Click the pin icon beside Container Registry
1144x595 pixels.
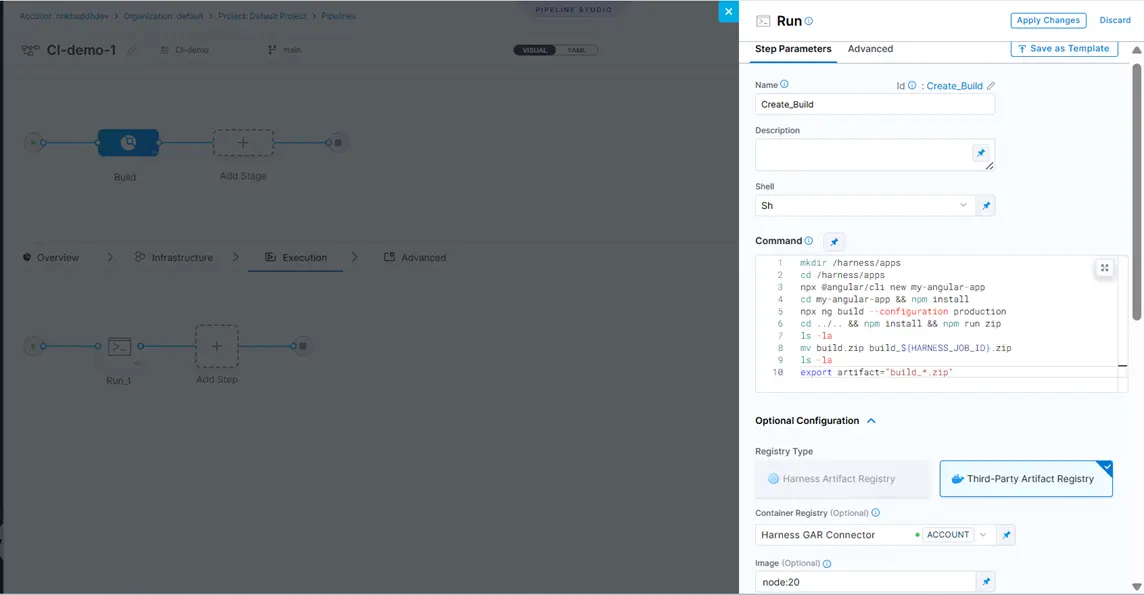tap(1006, 535)
